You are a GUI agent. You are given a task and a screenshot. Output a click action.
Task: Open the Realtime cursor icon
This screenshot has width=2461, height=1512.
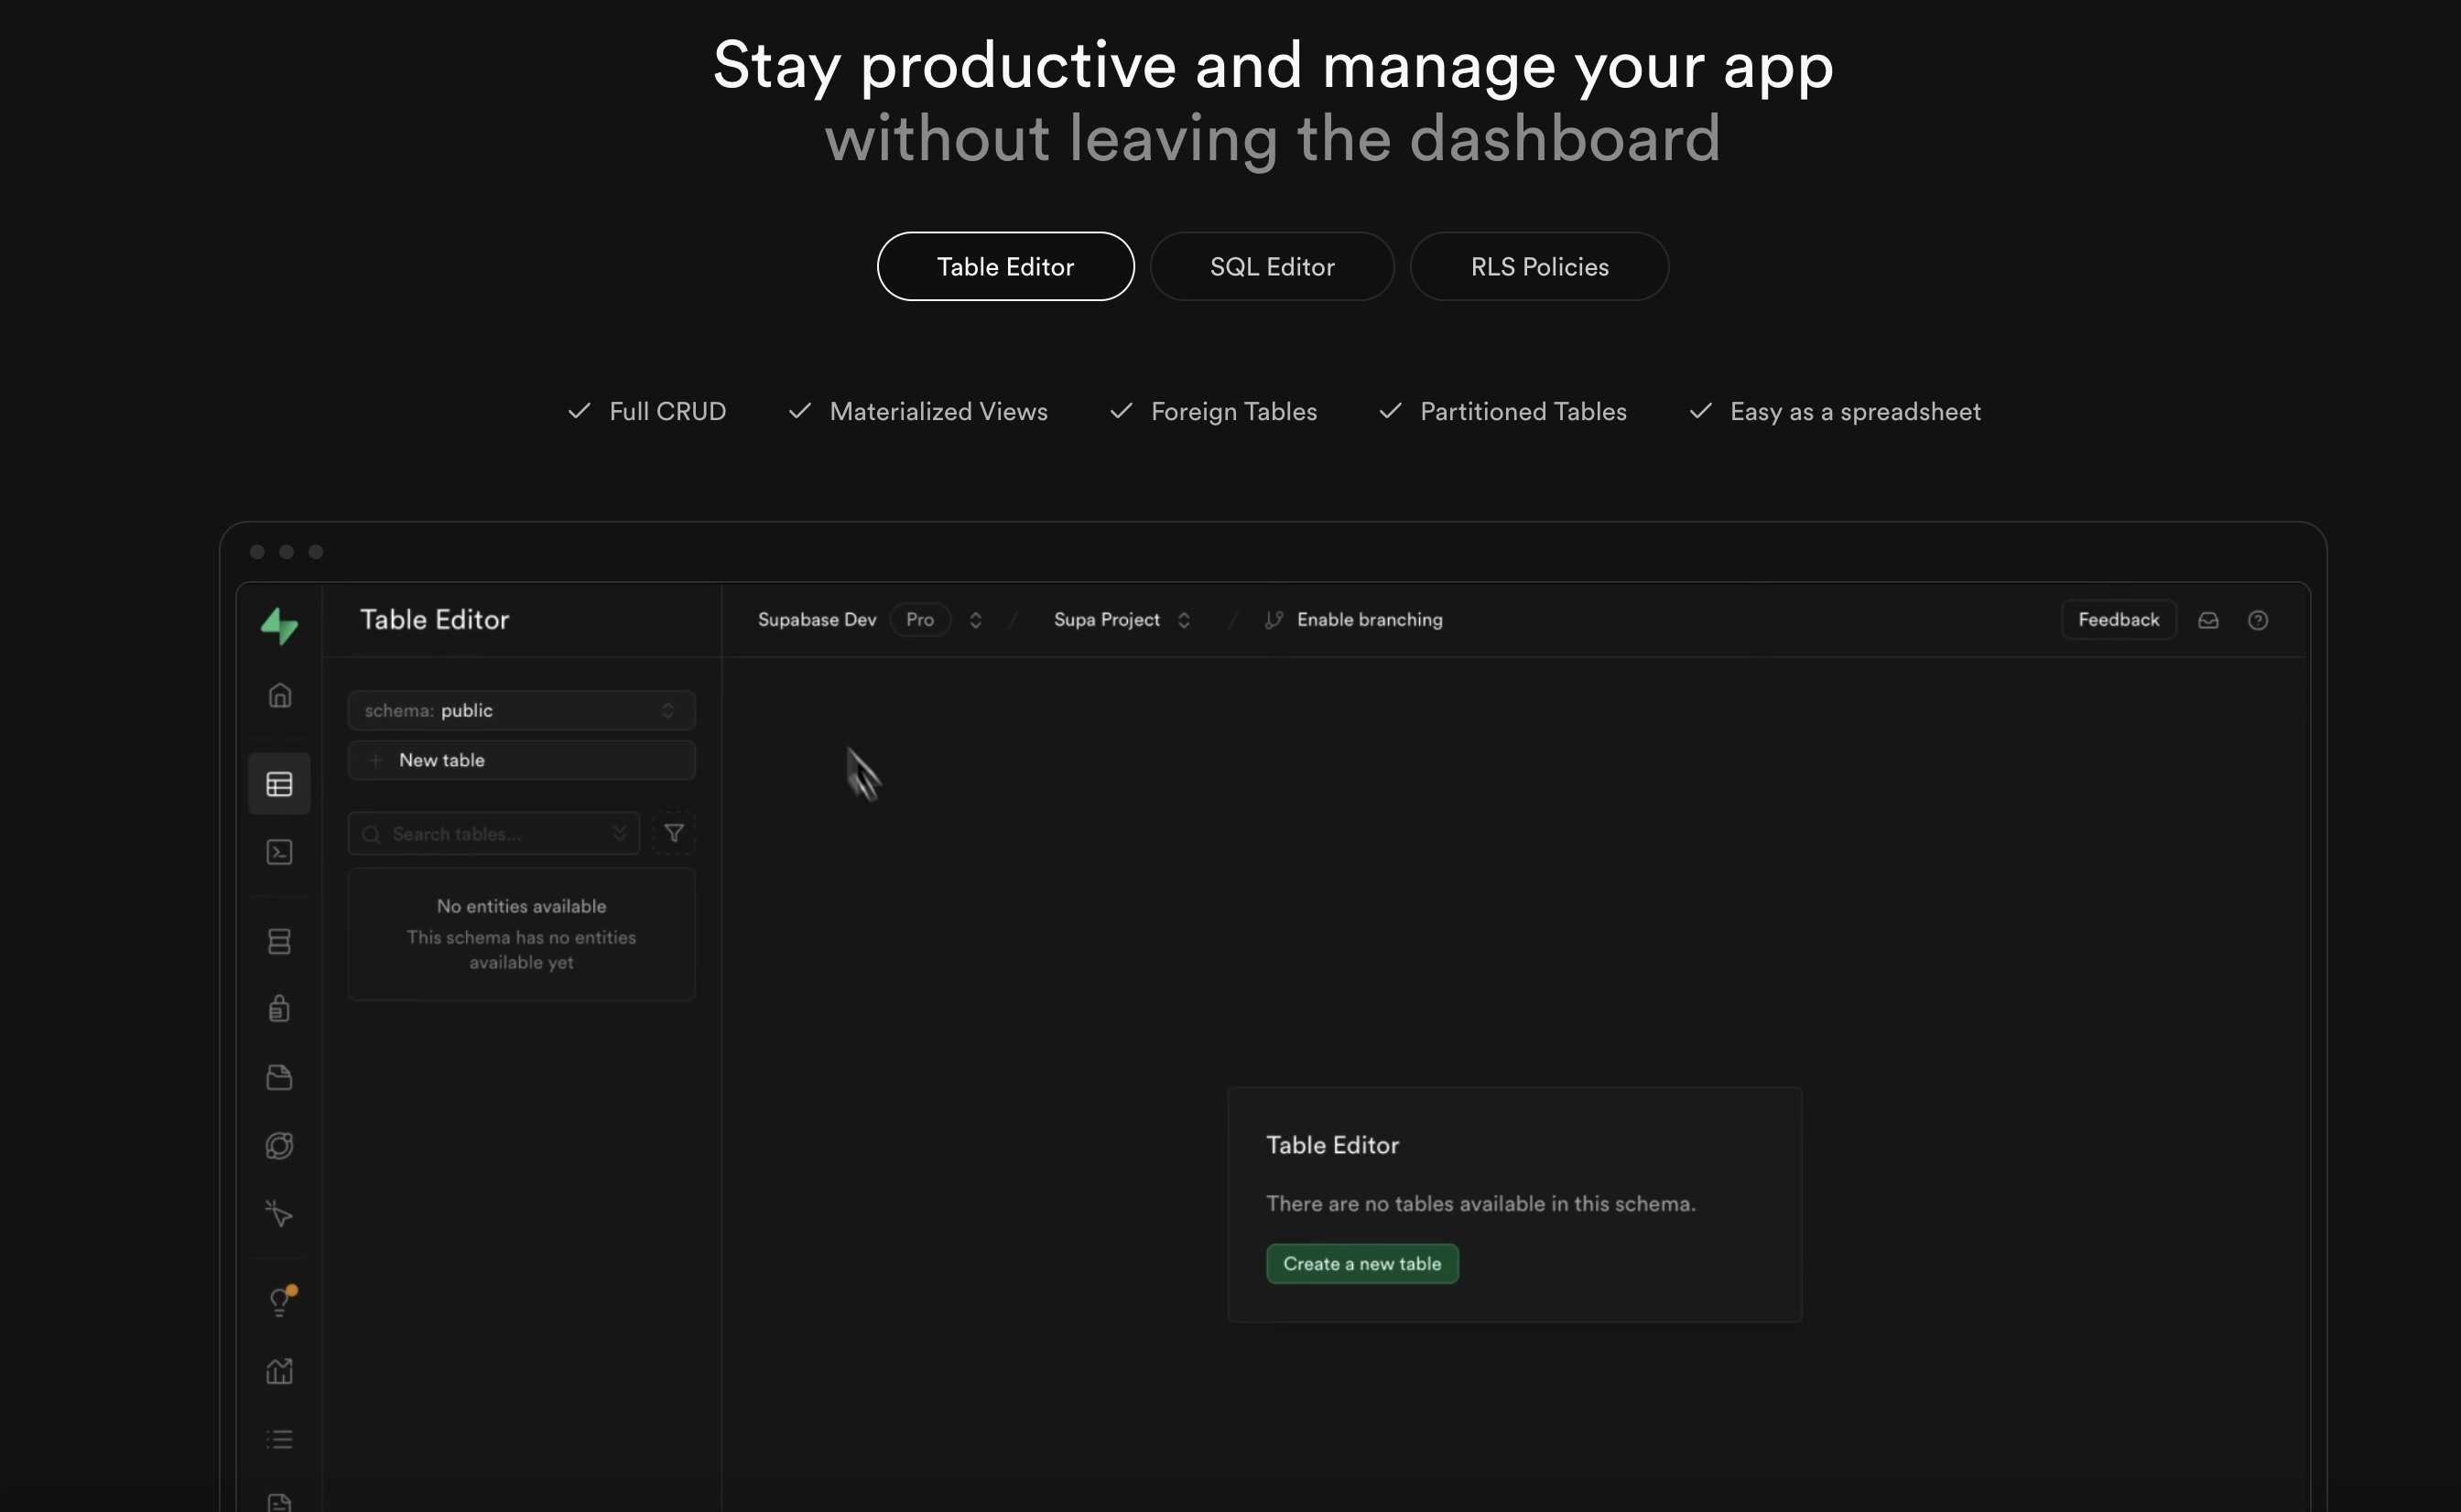tap(279, 1214)
